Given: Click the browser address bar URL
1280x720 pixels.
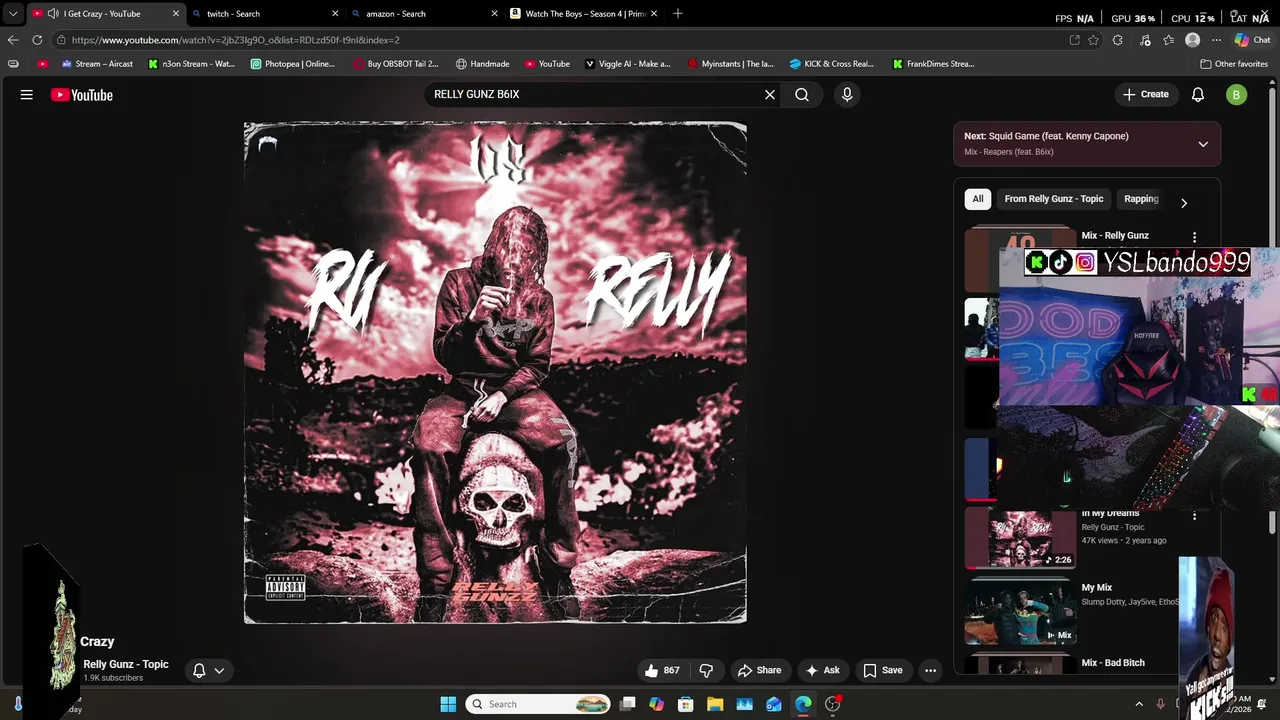Looking at the screenshot, I should tap(235, 40).
